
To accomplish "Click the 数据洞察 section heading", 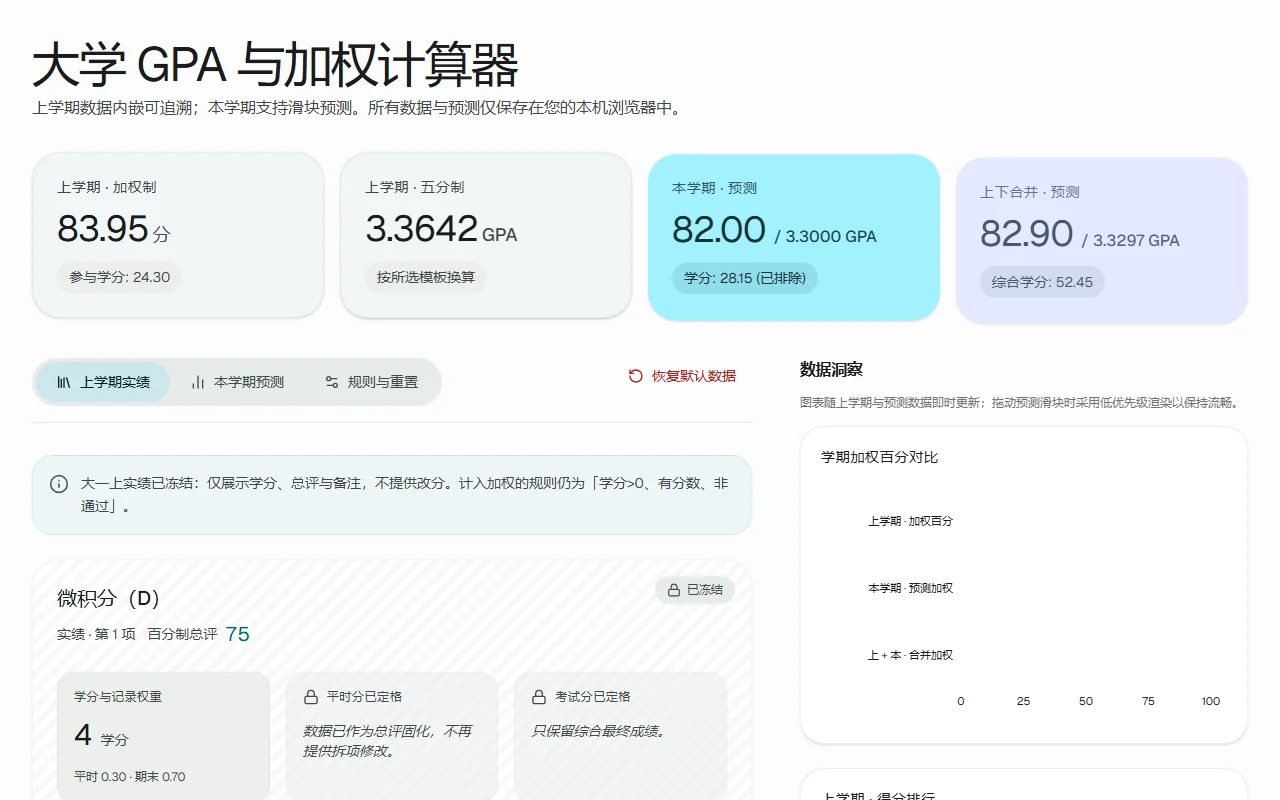I will (831, 369).
